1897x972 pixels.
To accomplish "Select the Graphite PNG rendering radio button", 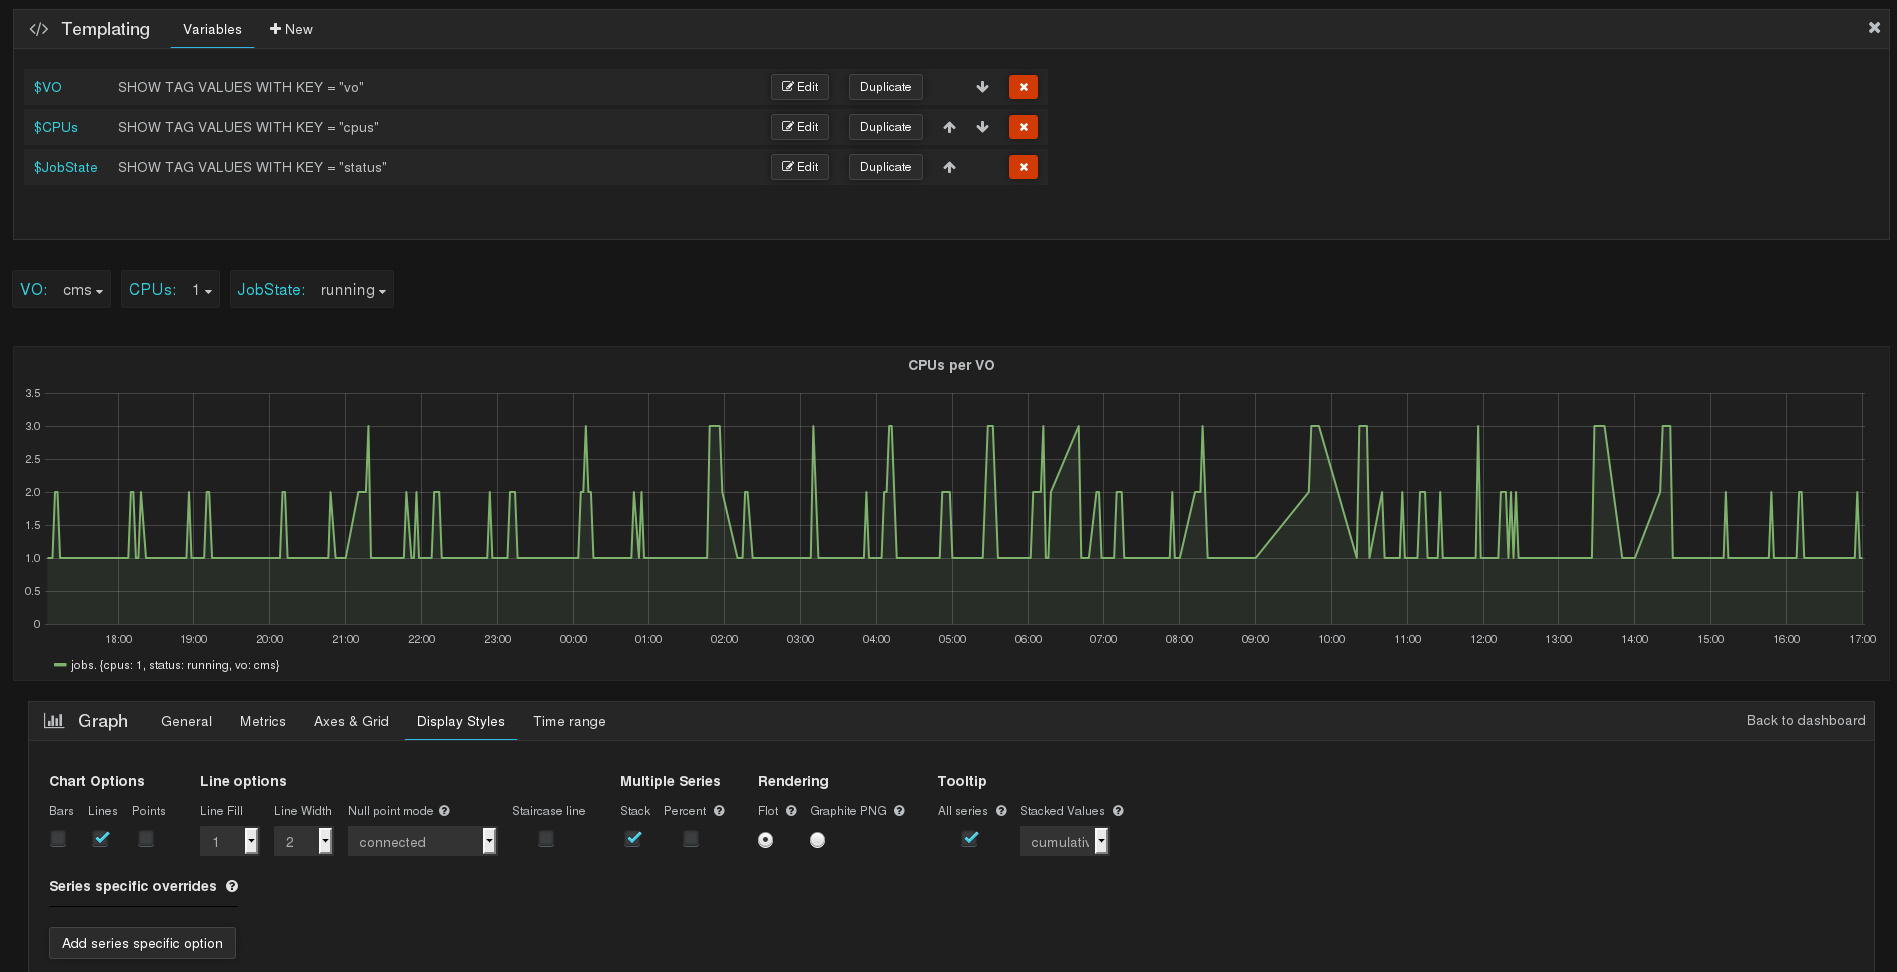I will [817, 841].
